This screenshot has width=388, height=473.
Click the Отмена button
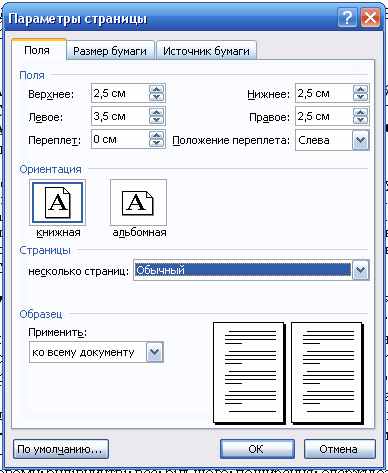coord(339,449)
